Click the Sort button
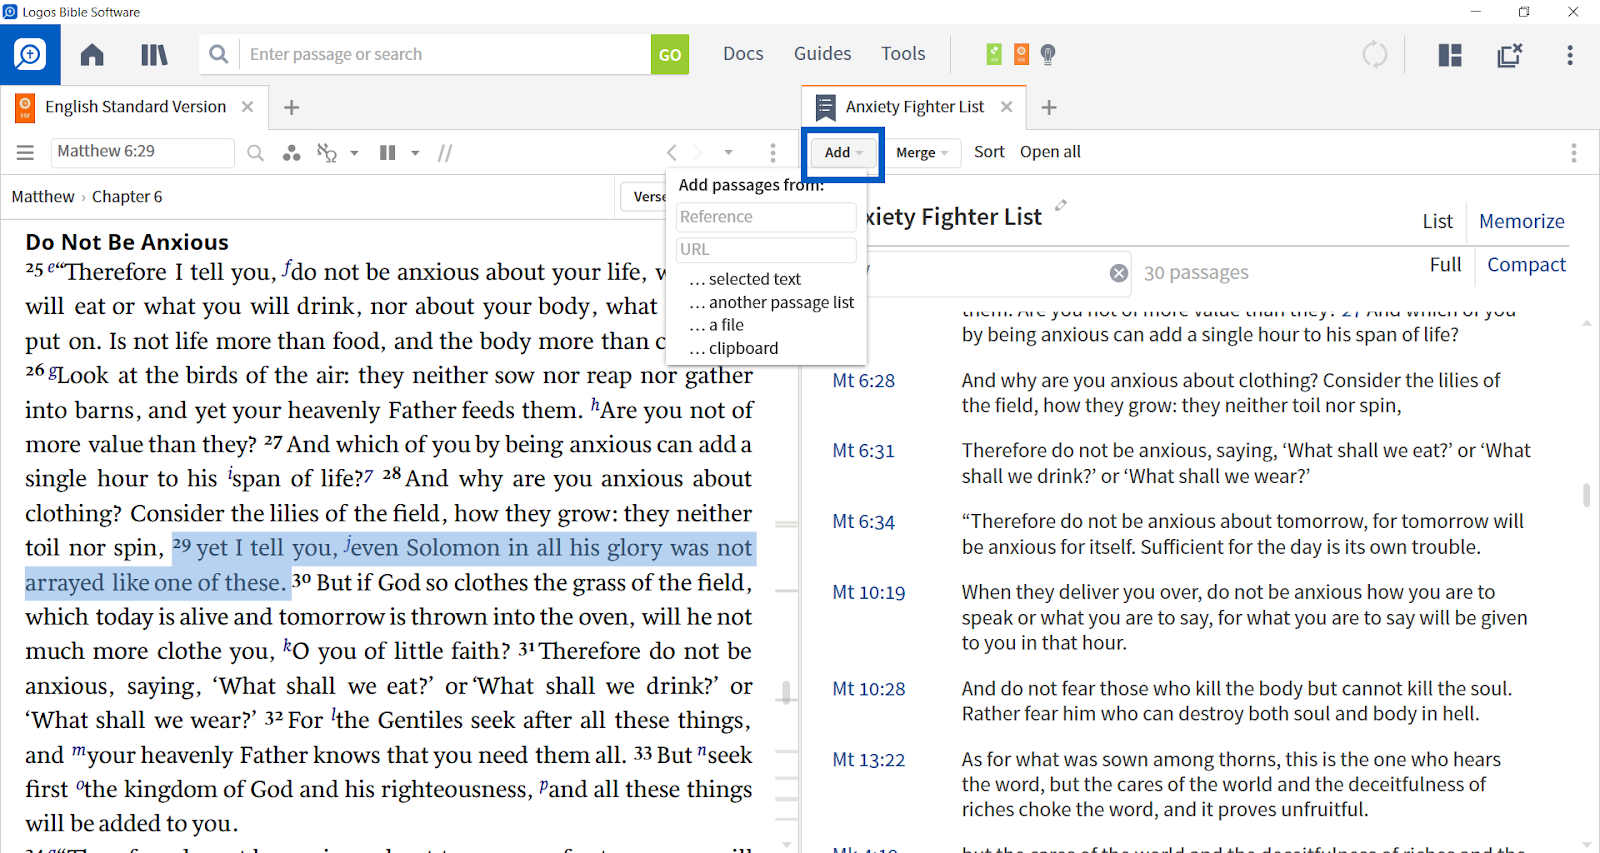This screenshot has width=1600, height=853. [x=989, y=152]
